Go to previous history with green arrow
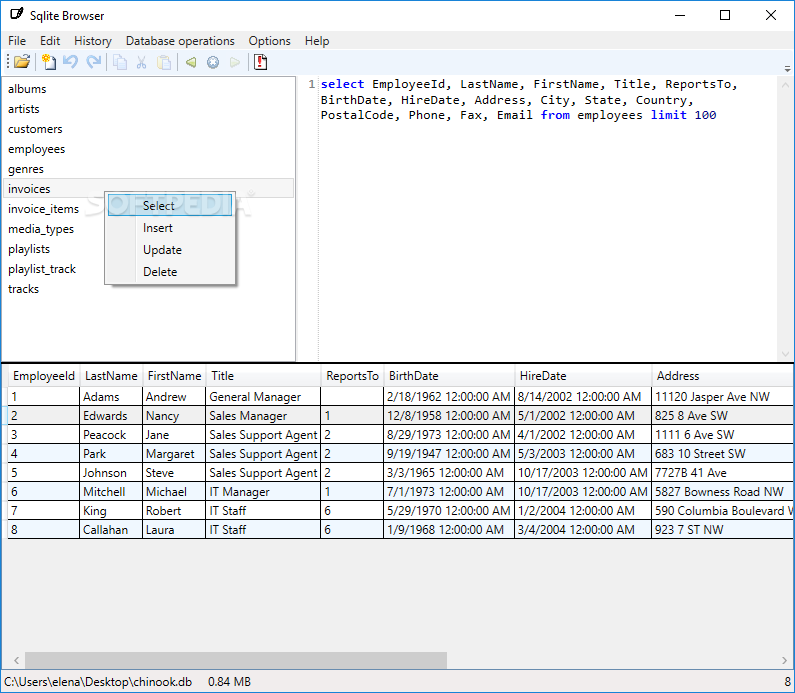 pos(191,62)
